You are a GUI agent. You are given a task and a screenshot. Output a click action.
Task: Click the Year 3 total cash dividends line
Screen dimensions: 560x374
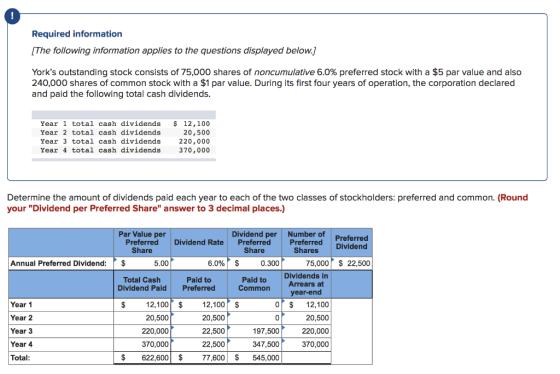click(x=125, y=141)
